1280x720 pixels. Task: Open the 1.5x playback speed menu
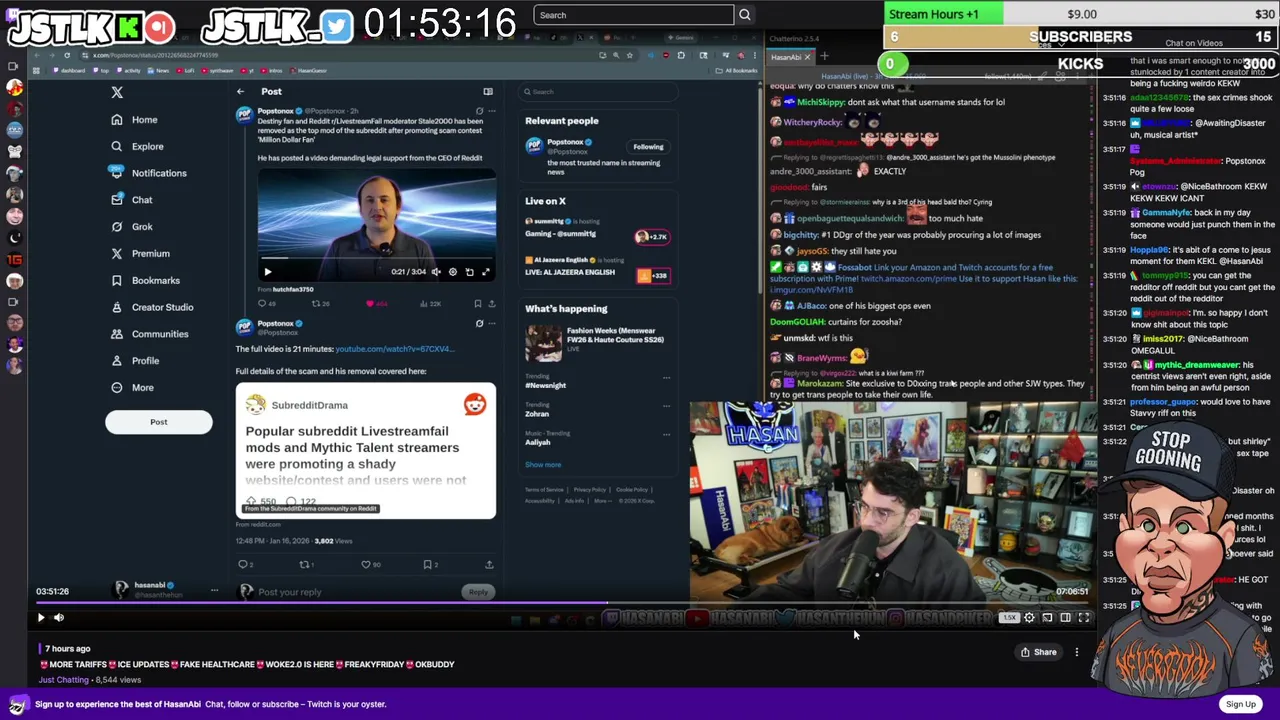point(1009,618)
